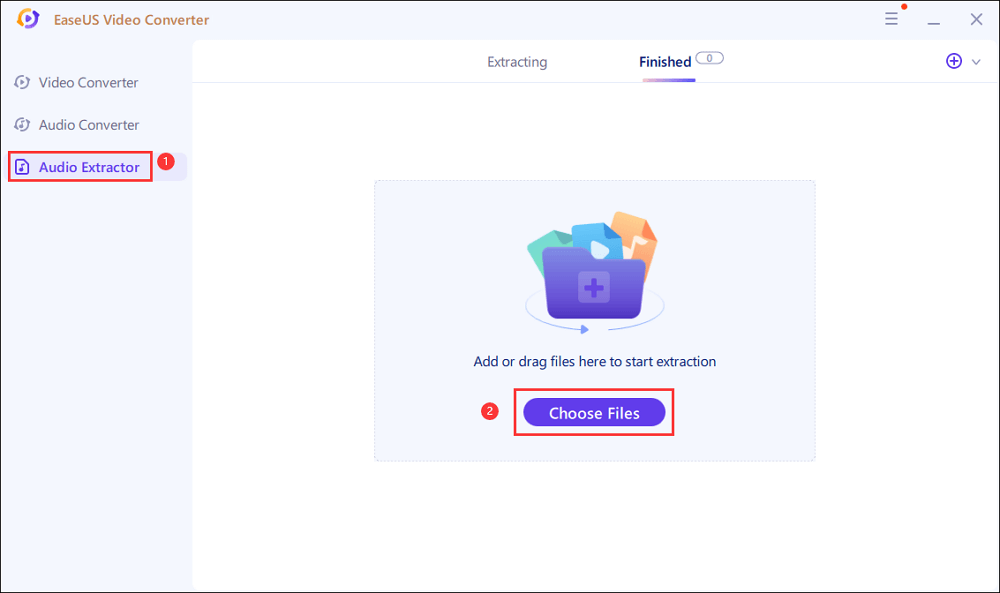Expand the chevron beside the add icon
The width and height of the screenshot is (1000, 593).
pyautogui.click(x=976, y=62)
